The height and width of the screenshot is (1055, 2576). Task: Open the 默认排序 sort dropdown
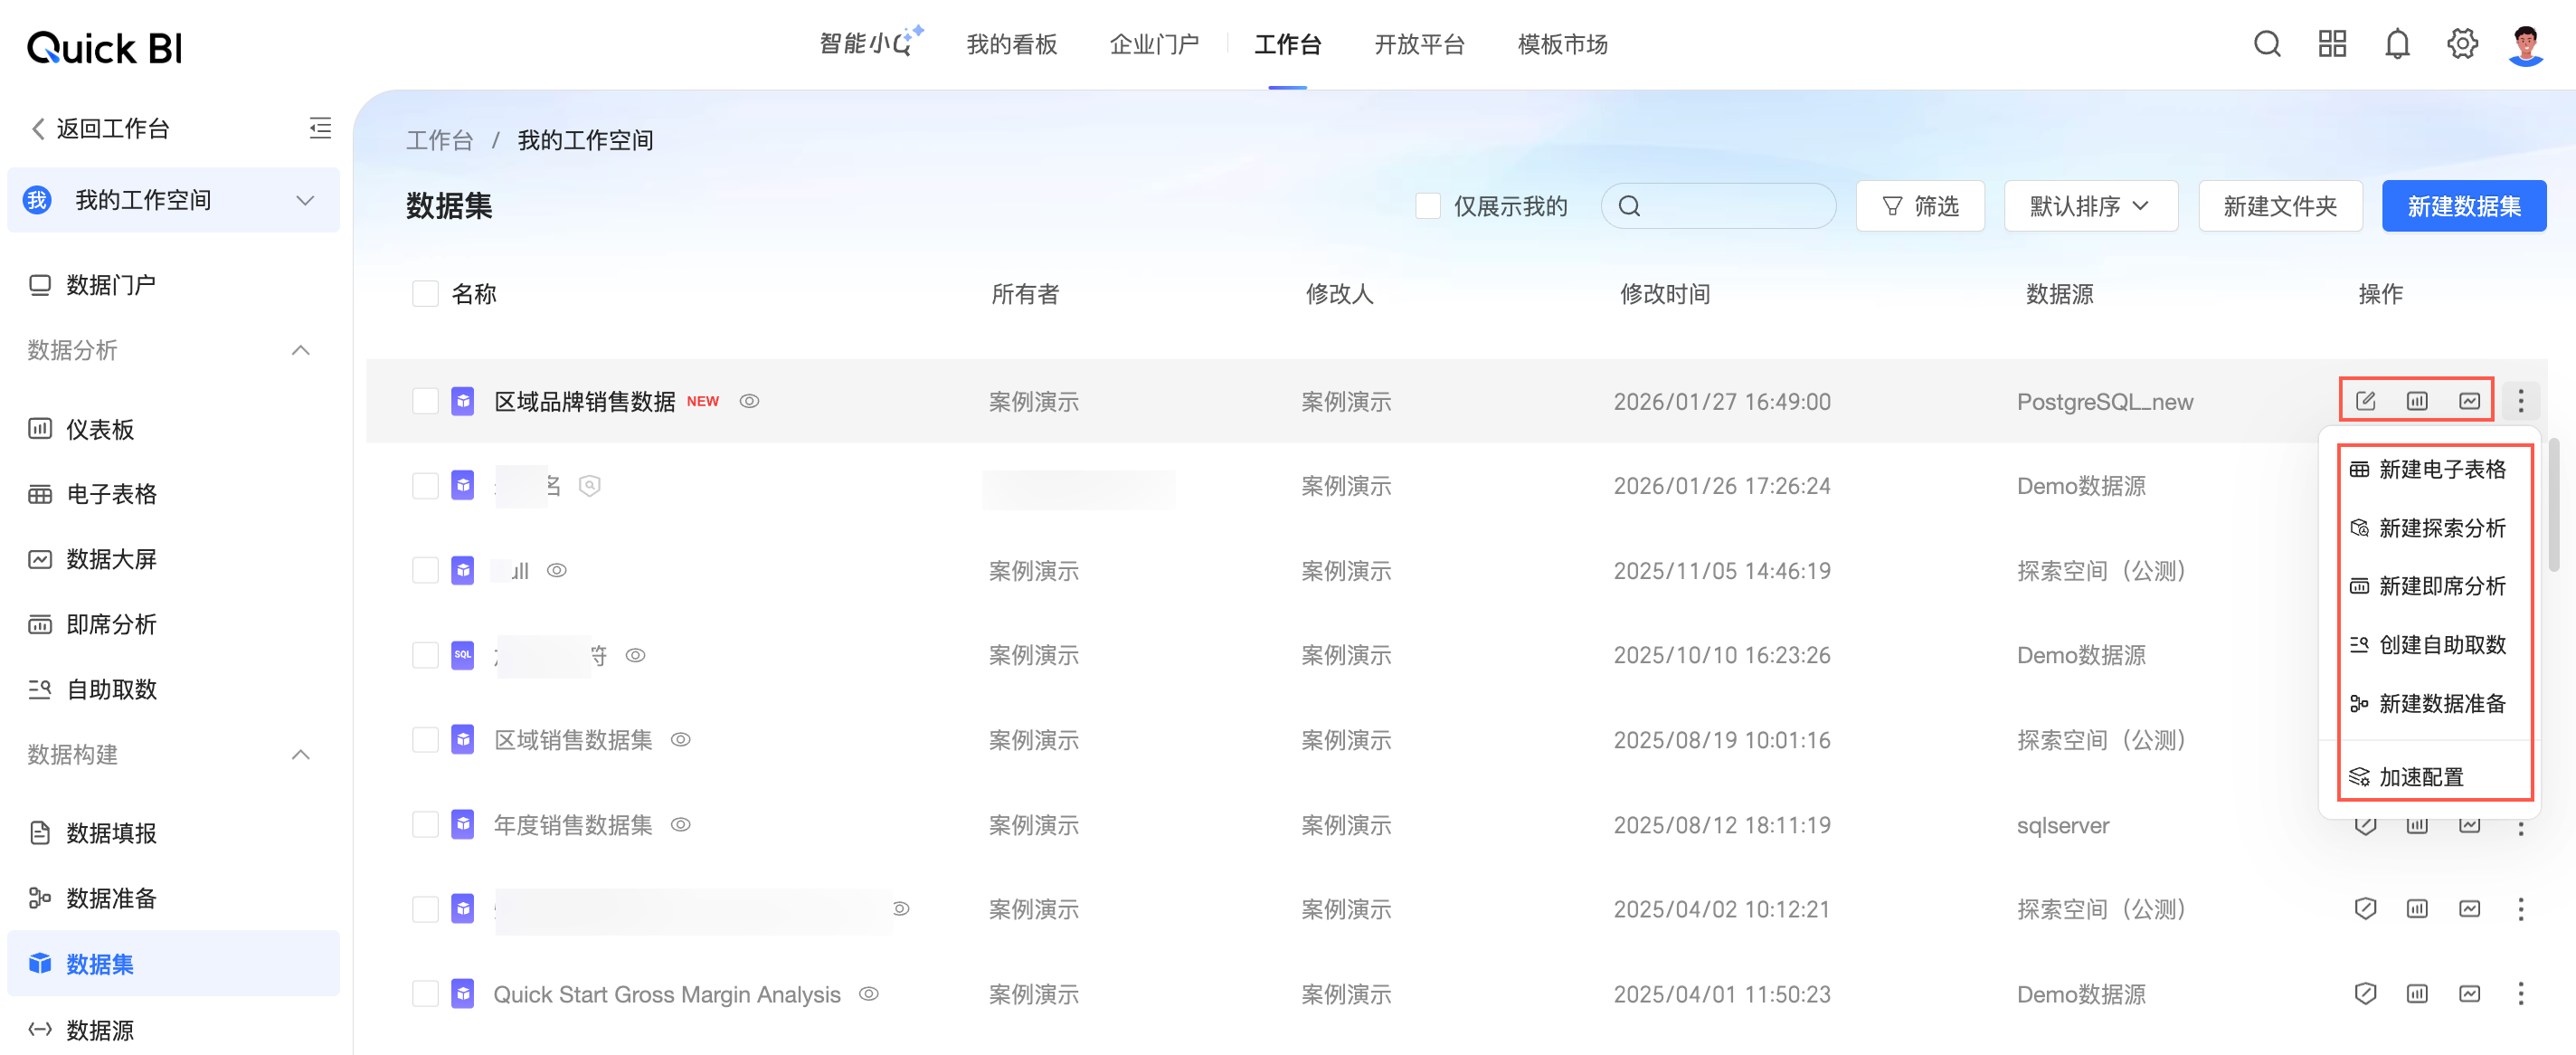[x=2090, y=206]
